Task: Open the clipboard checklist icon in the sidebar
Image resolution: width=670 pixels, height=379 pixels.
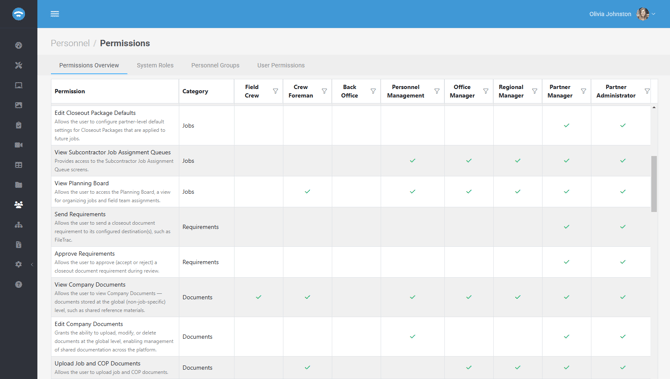Action: pos(18,125)
